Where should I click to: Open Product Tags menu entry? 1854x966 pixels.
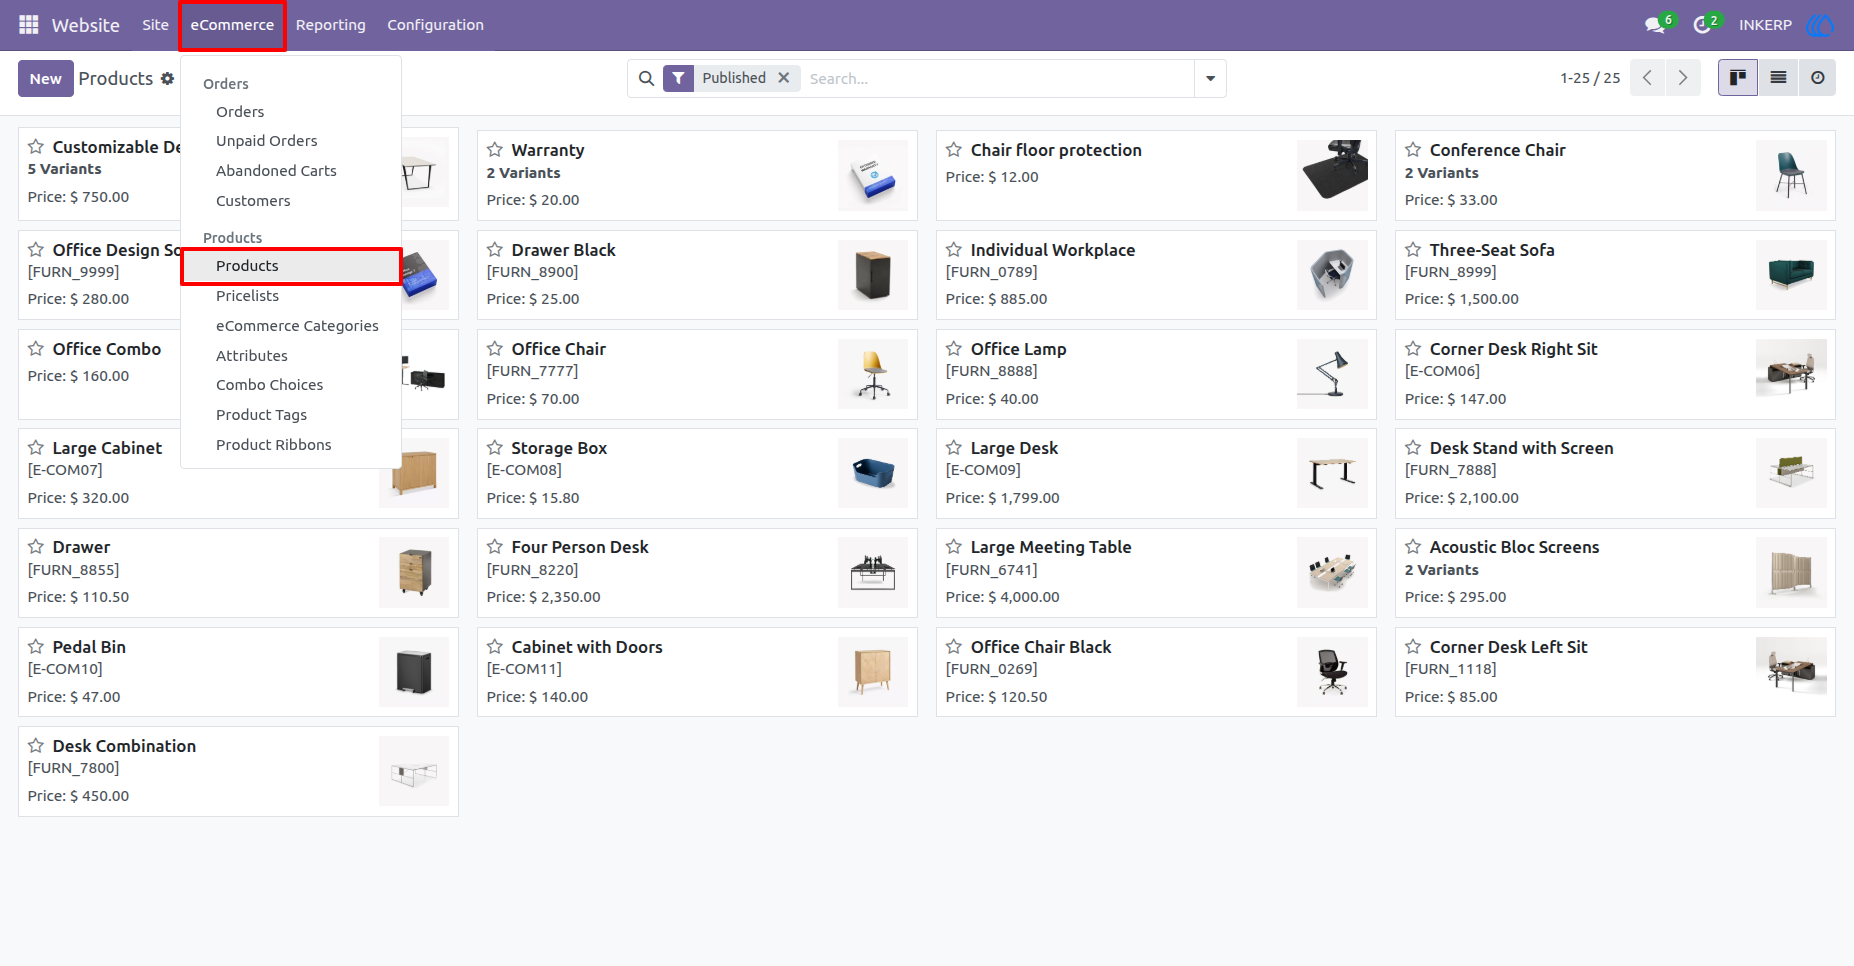coord(291,415)
